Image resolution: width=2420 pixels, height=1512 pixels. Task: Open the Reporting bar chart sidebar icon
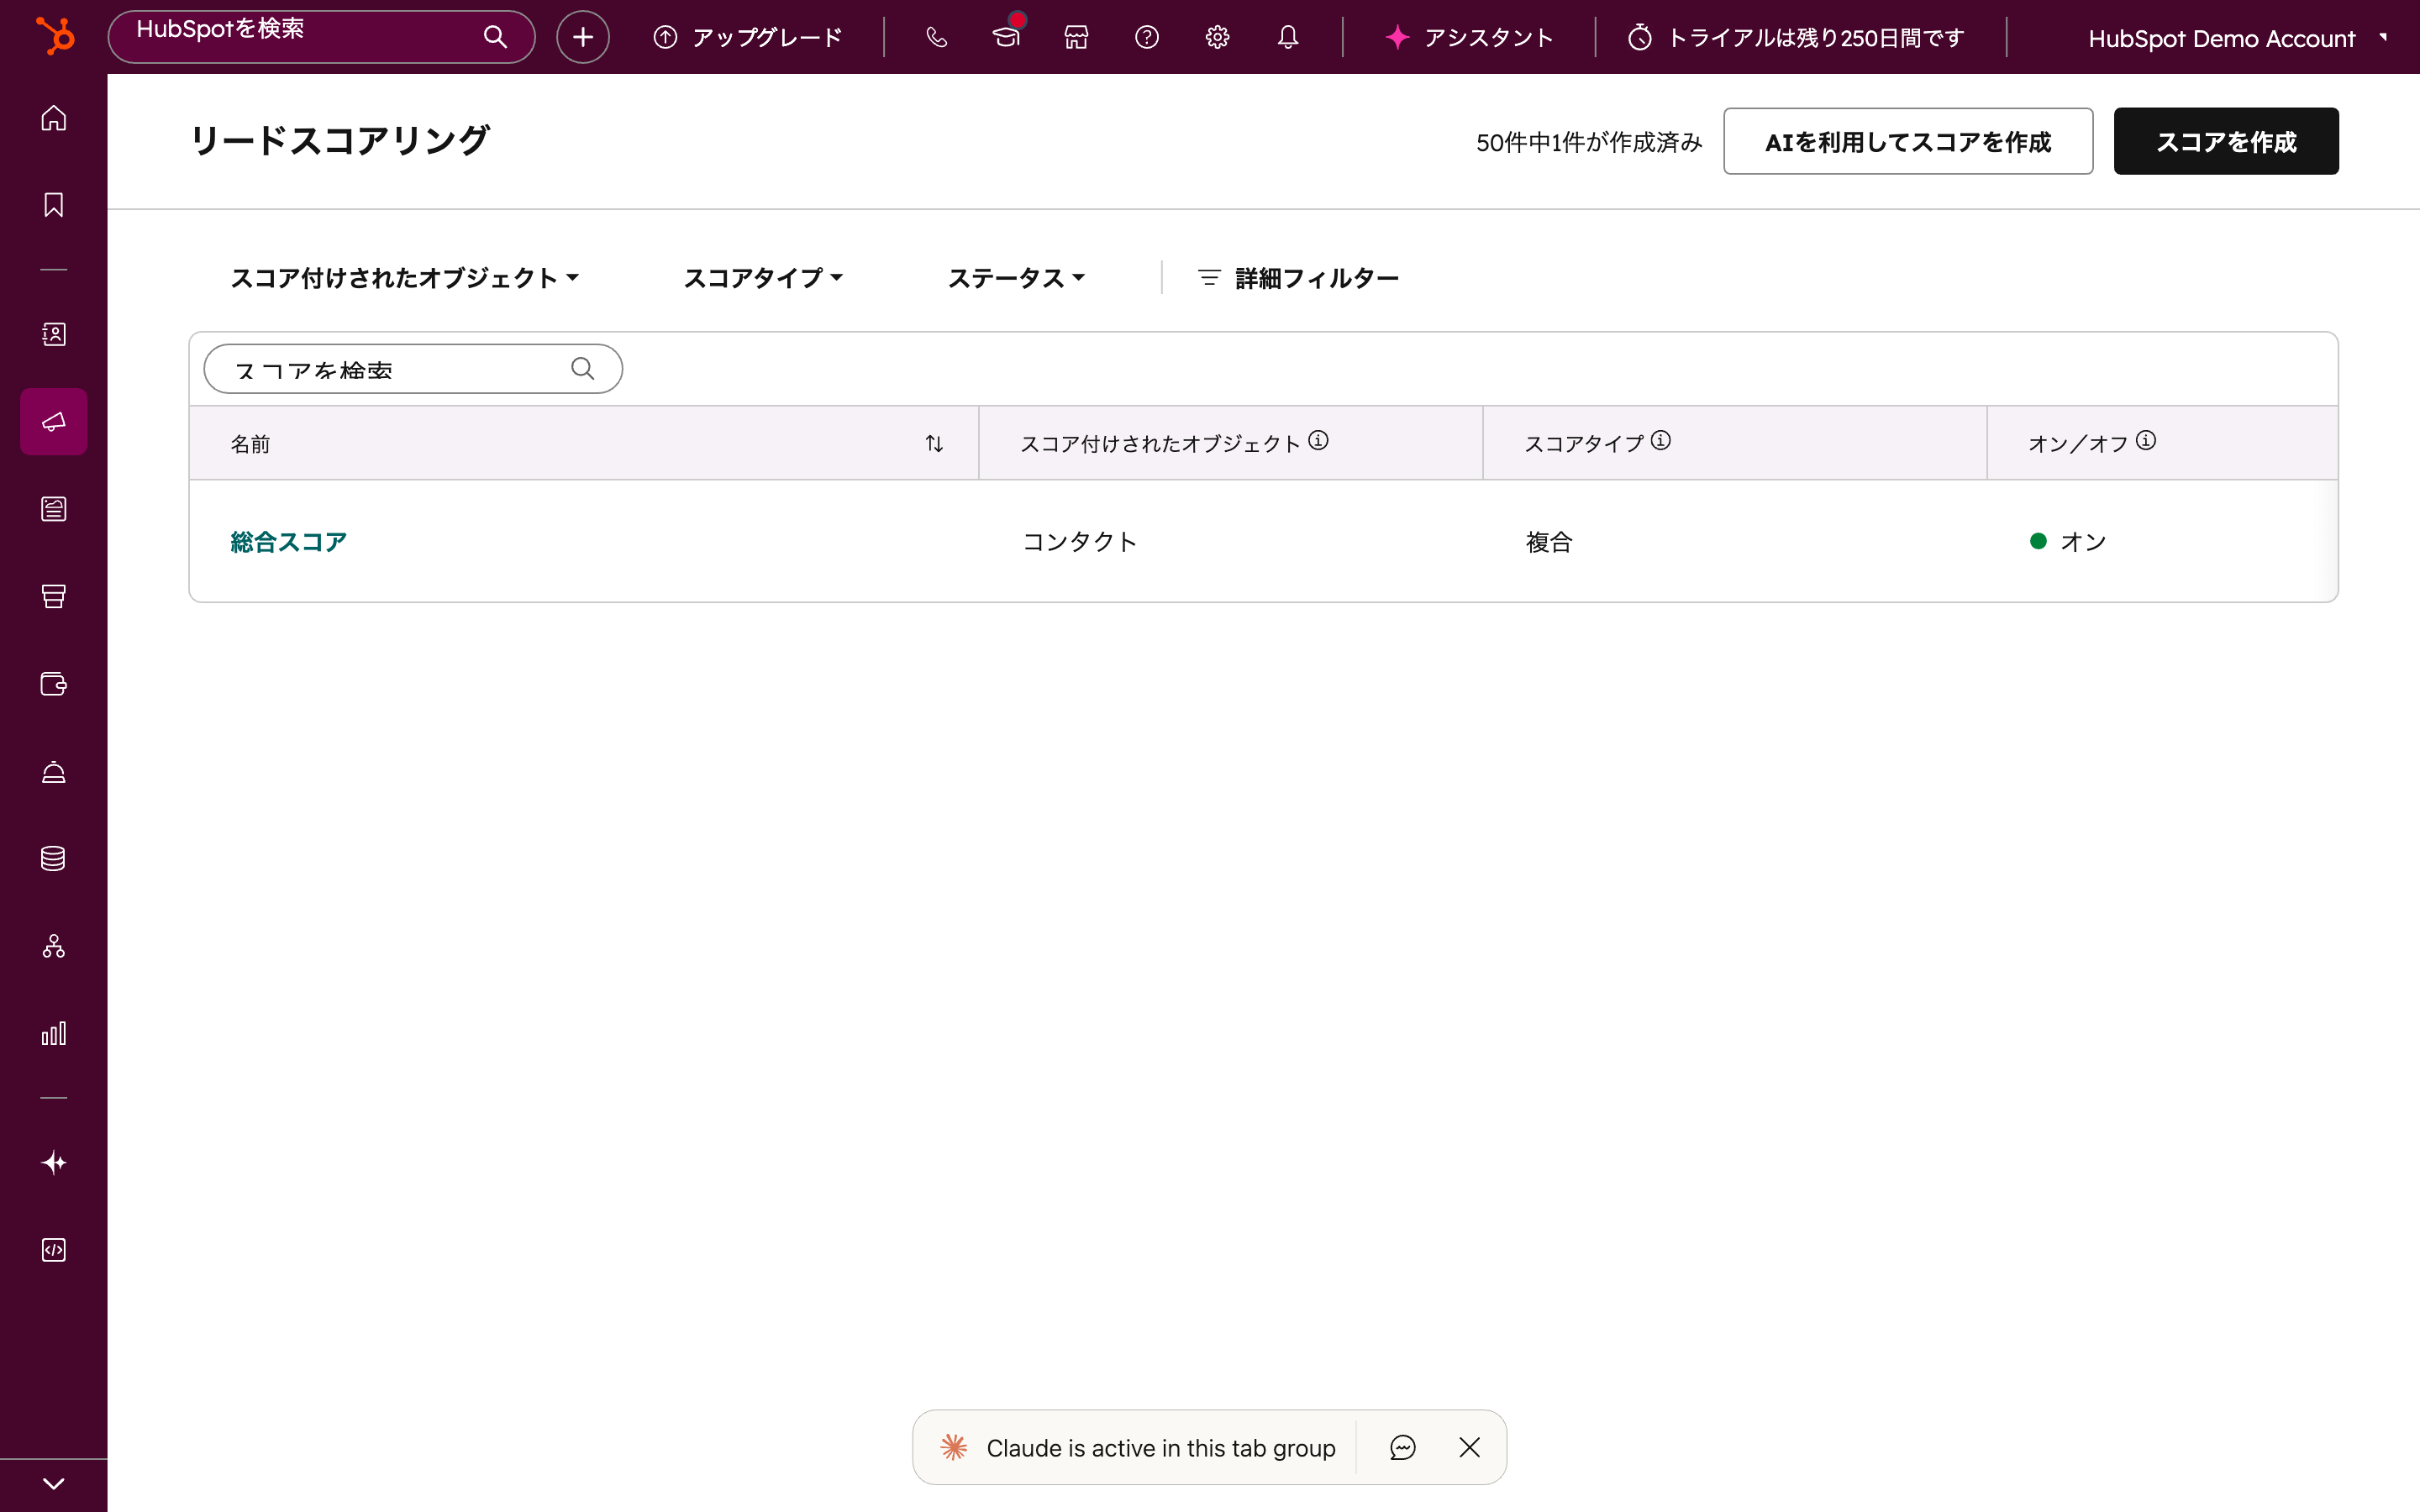click(53, 1034)
